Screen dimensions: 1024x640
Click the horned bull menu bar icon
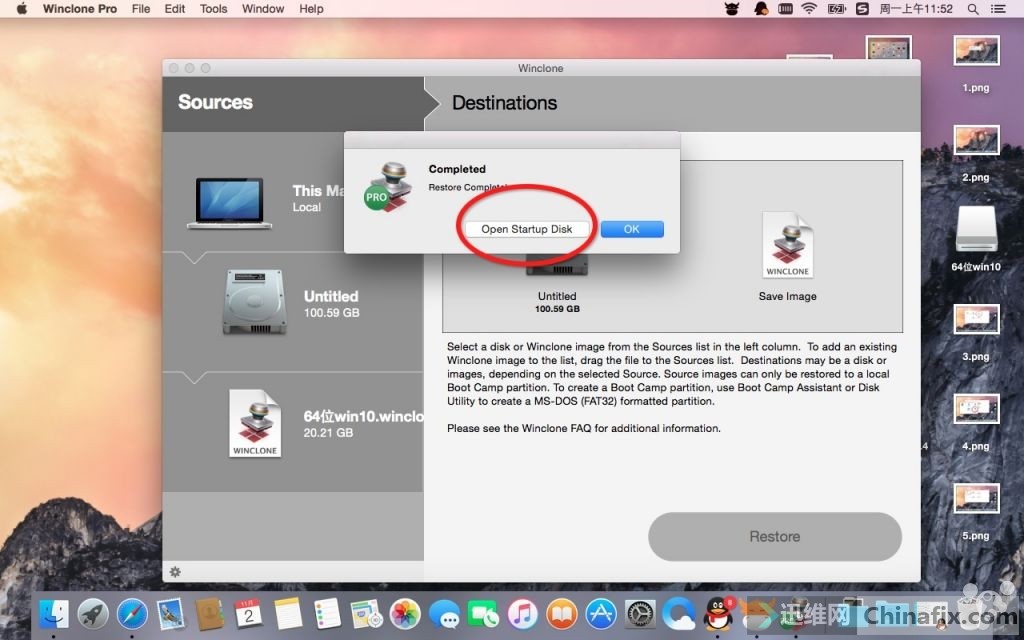pos(732,9)
